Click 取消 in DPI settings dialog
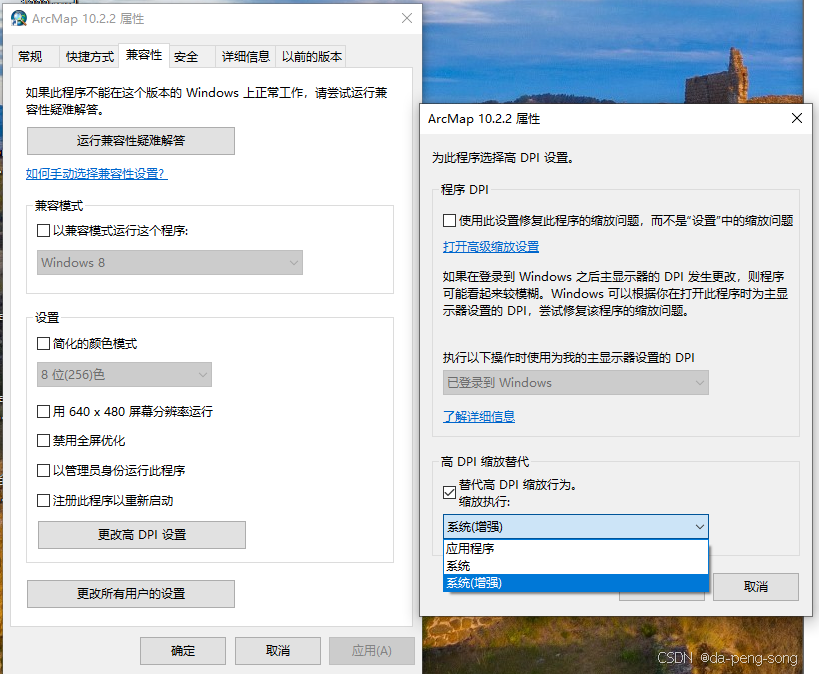This screenshot has height=674, width=819. 756,587
